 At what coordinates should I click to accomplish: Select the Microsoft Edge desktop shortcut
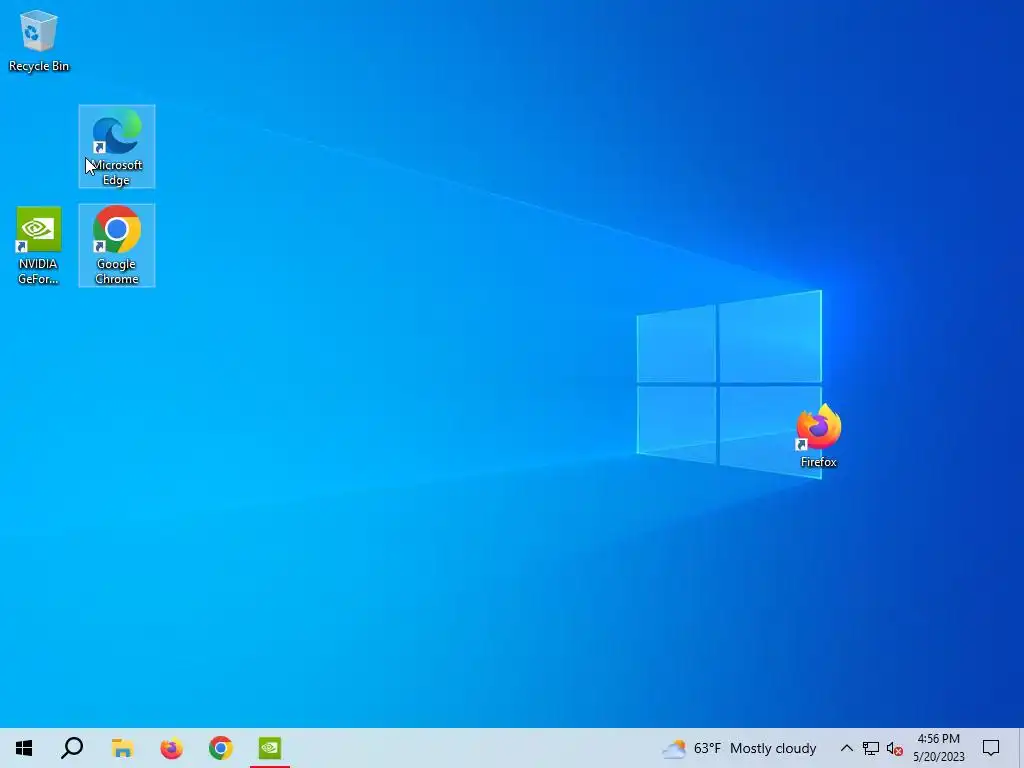tap(117, 147)
